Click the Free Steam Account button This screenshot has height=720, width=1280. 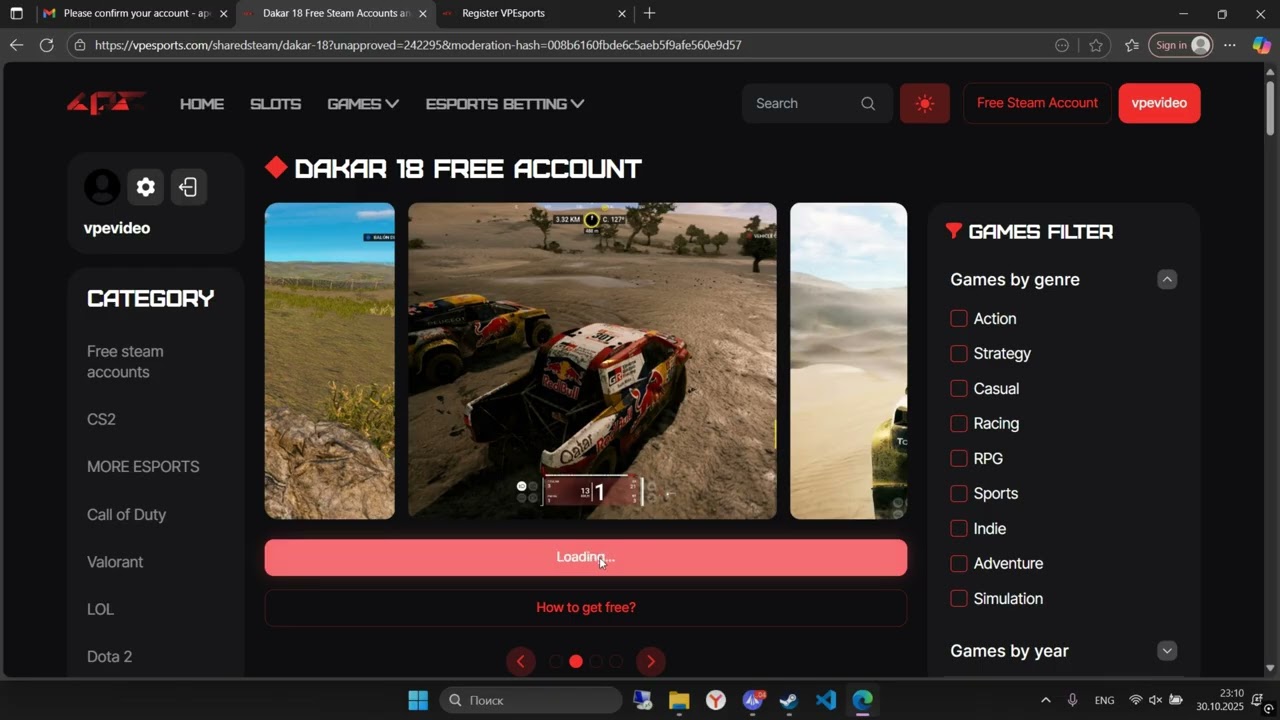click(x=1037, y=103)
